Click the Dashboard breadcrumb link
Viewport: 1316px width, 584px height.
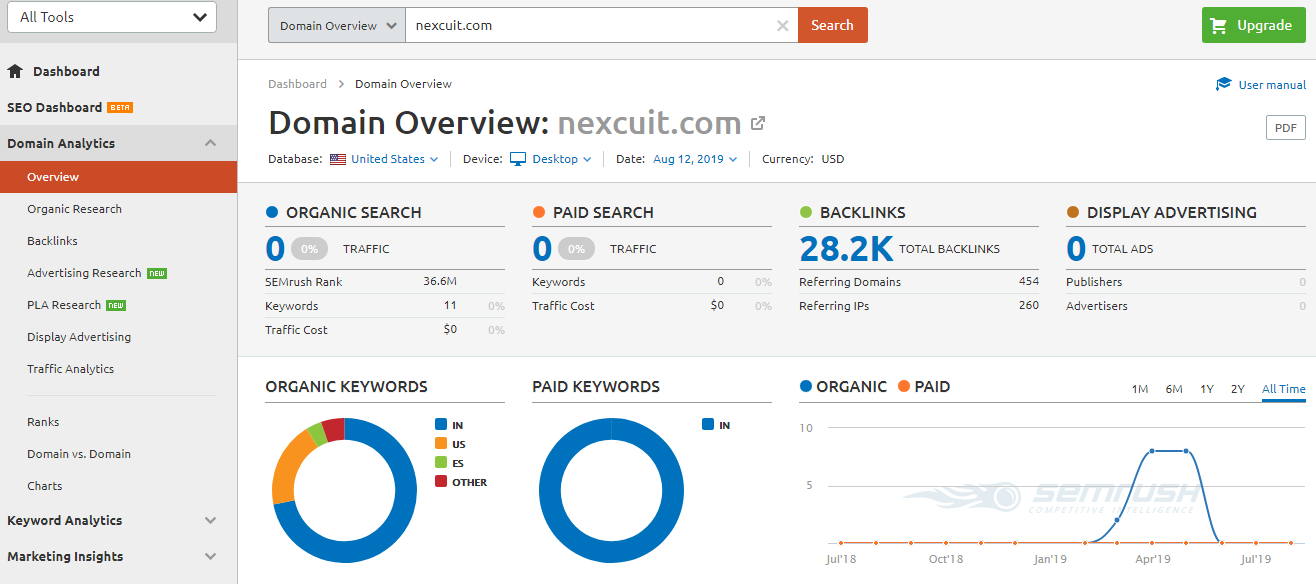point(297,84)
